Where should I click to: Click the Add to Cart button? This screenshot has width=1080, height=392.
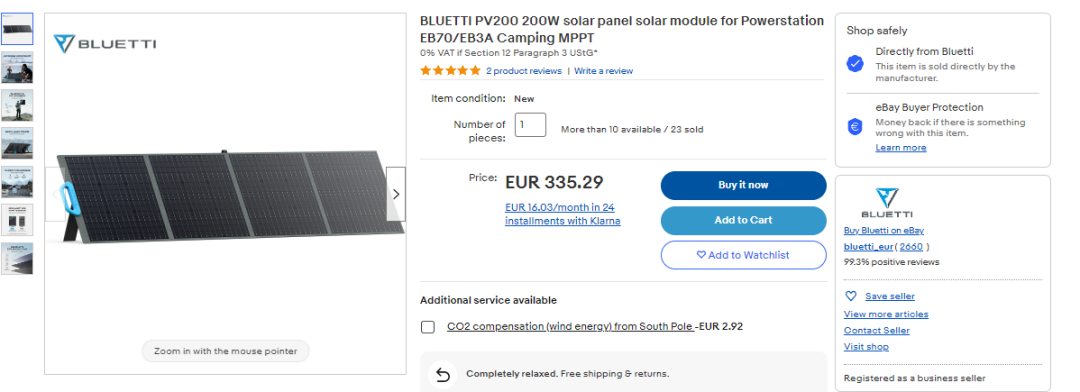tap(743, 220)
